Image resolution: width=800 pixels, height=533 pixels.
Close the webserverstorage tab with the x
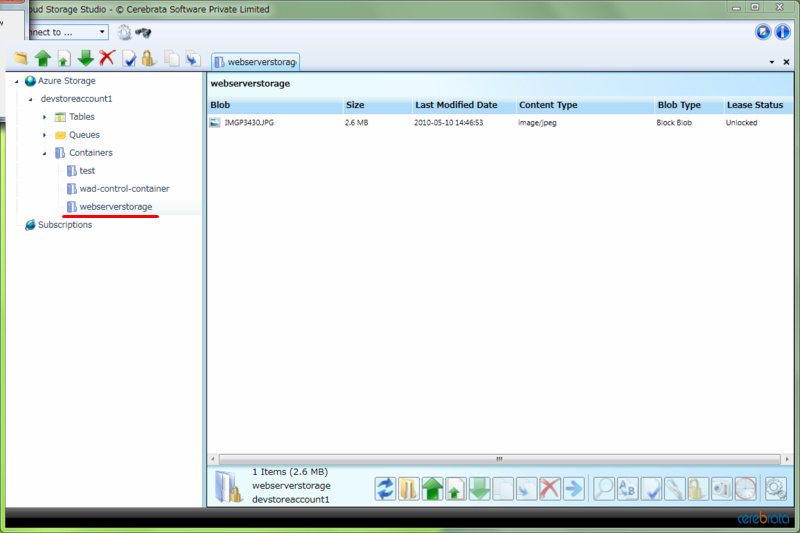786,62
